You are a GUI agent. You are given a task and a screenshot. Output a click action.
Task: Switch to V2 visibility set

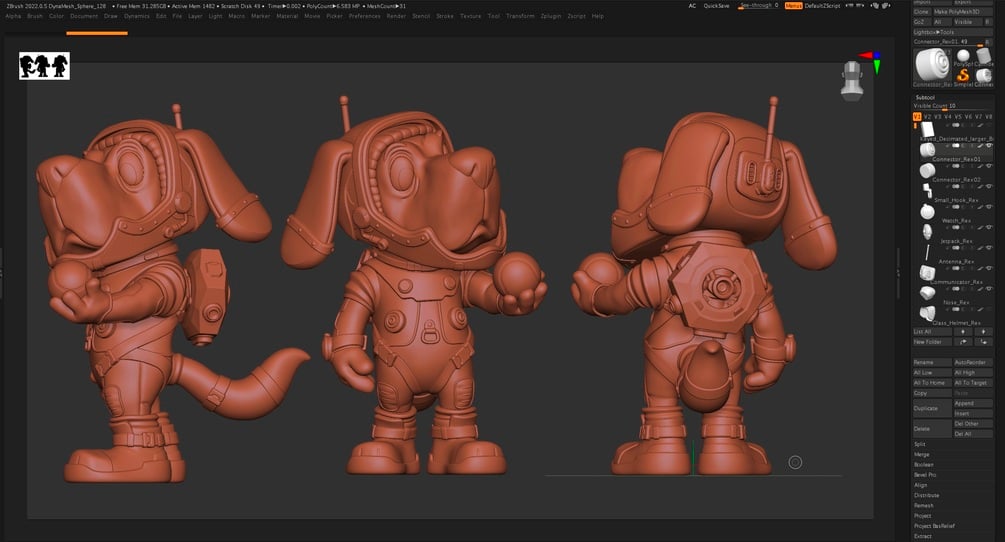click(x=927, y=117)
